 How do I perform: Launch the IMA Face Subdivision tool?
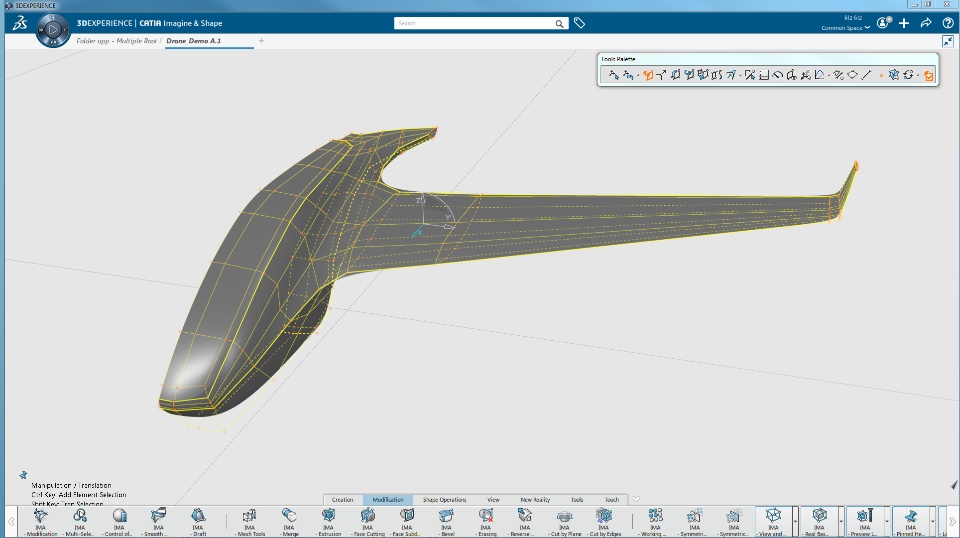(407, 522)
